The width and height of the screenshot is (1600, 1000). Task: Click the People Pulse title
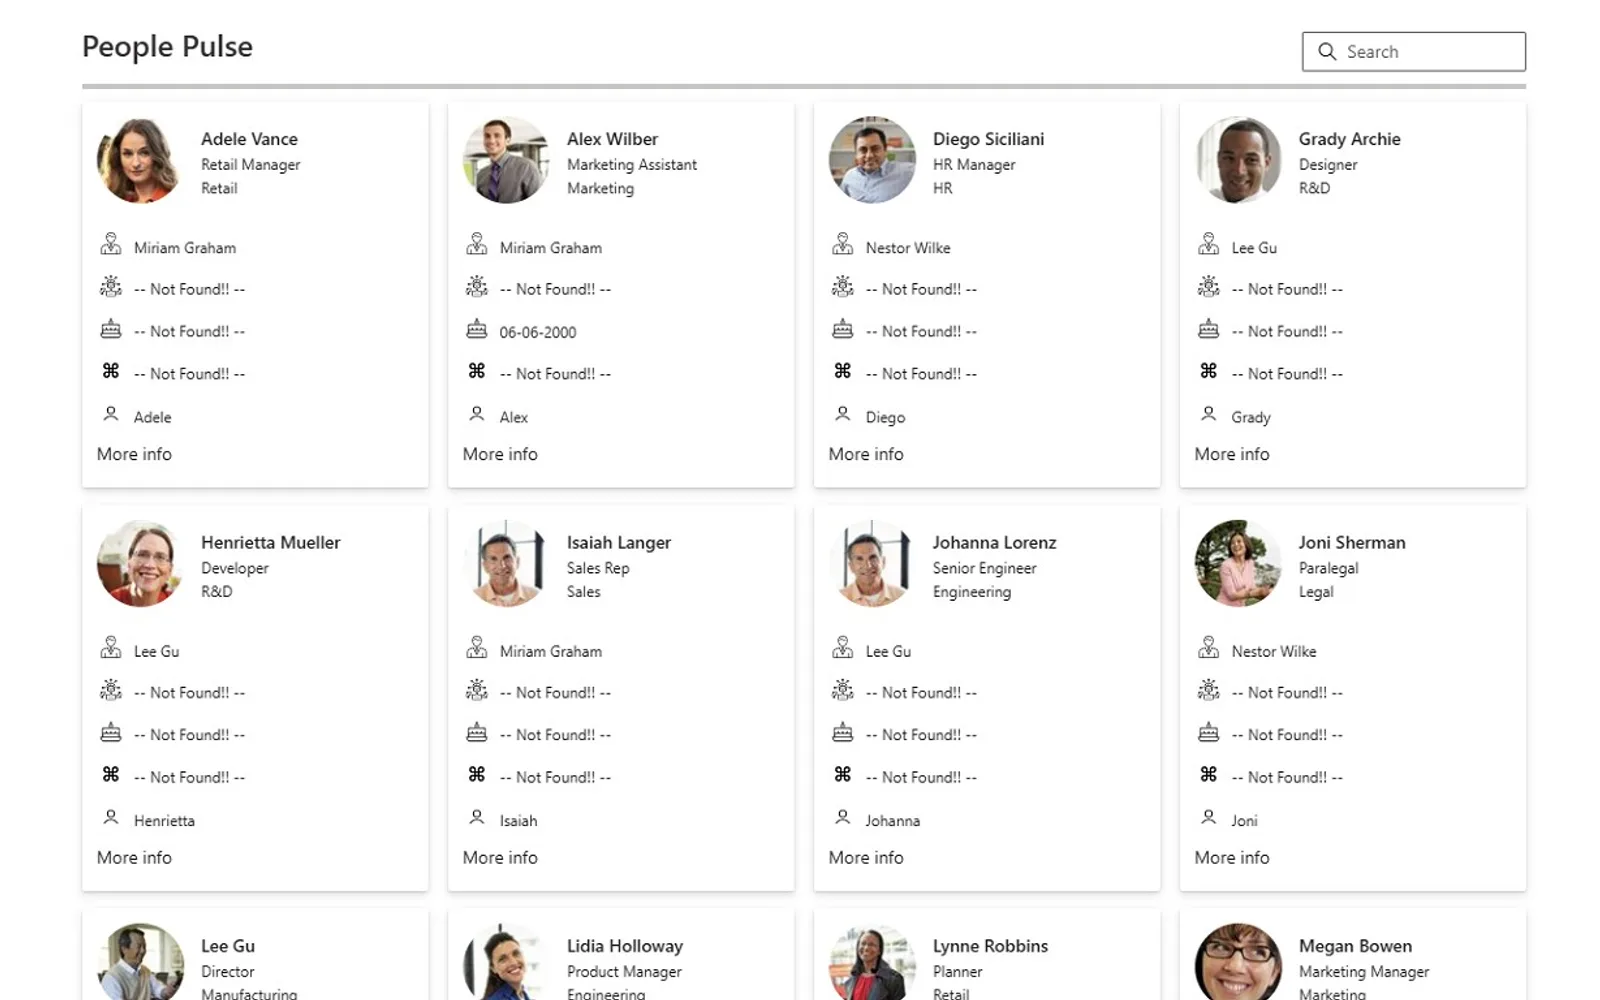point(167,47)
